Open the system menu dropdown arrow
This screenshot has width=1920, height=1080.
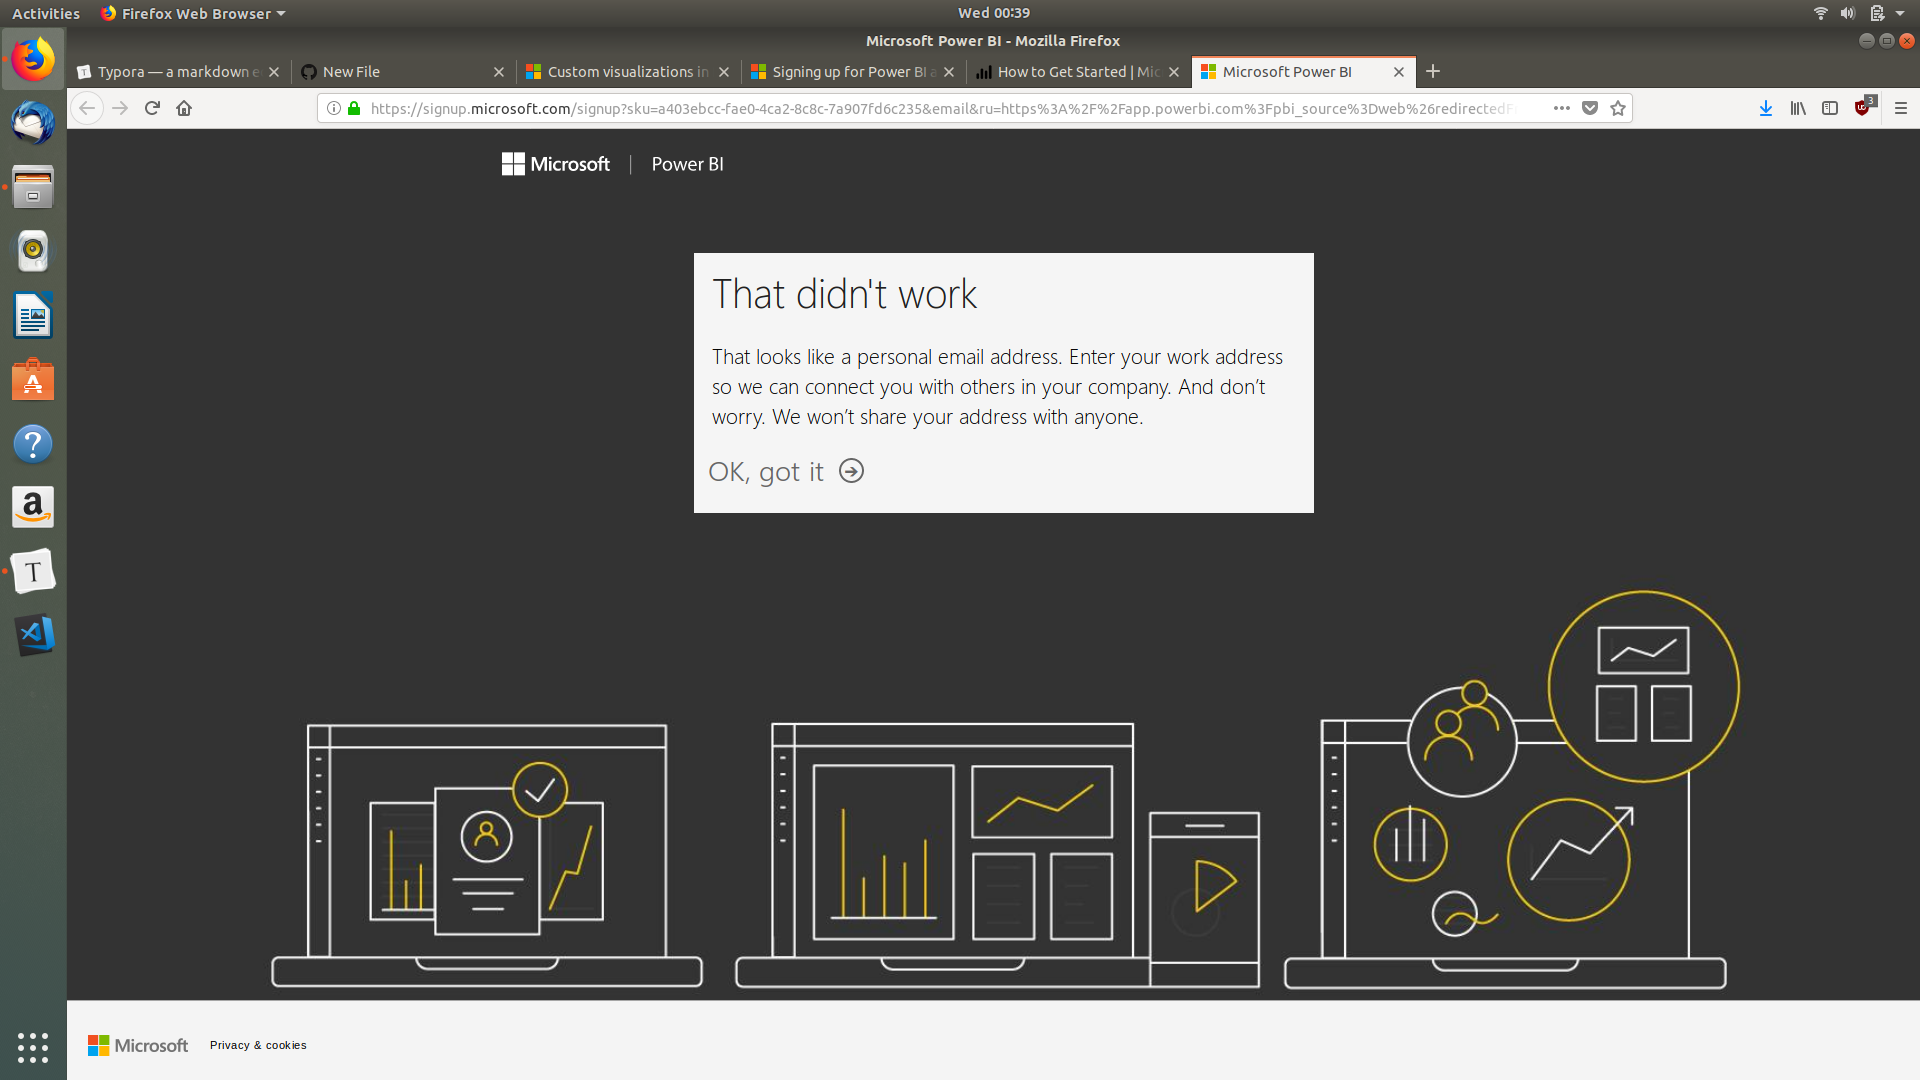pyautogui.click(x=1900, y=13)
